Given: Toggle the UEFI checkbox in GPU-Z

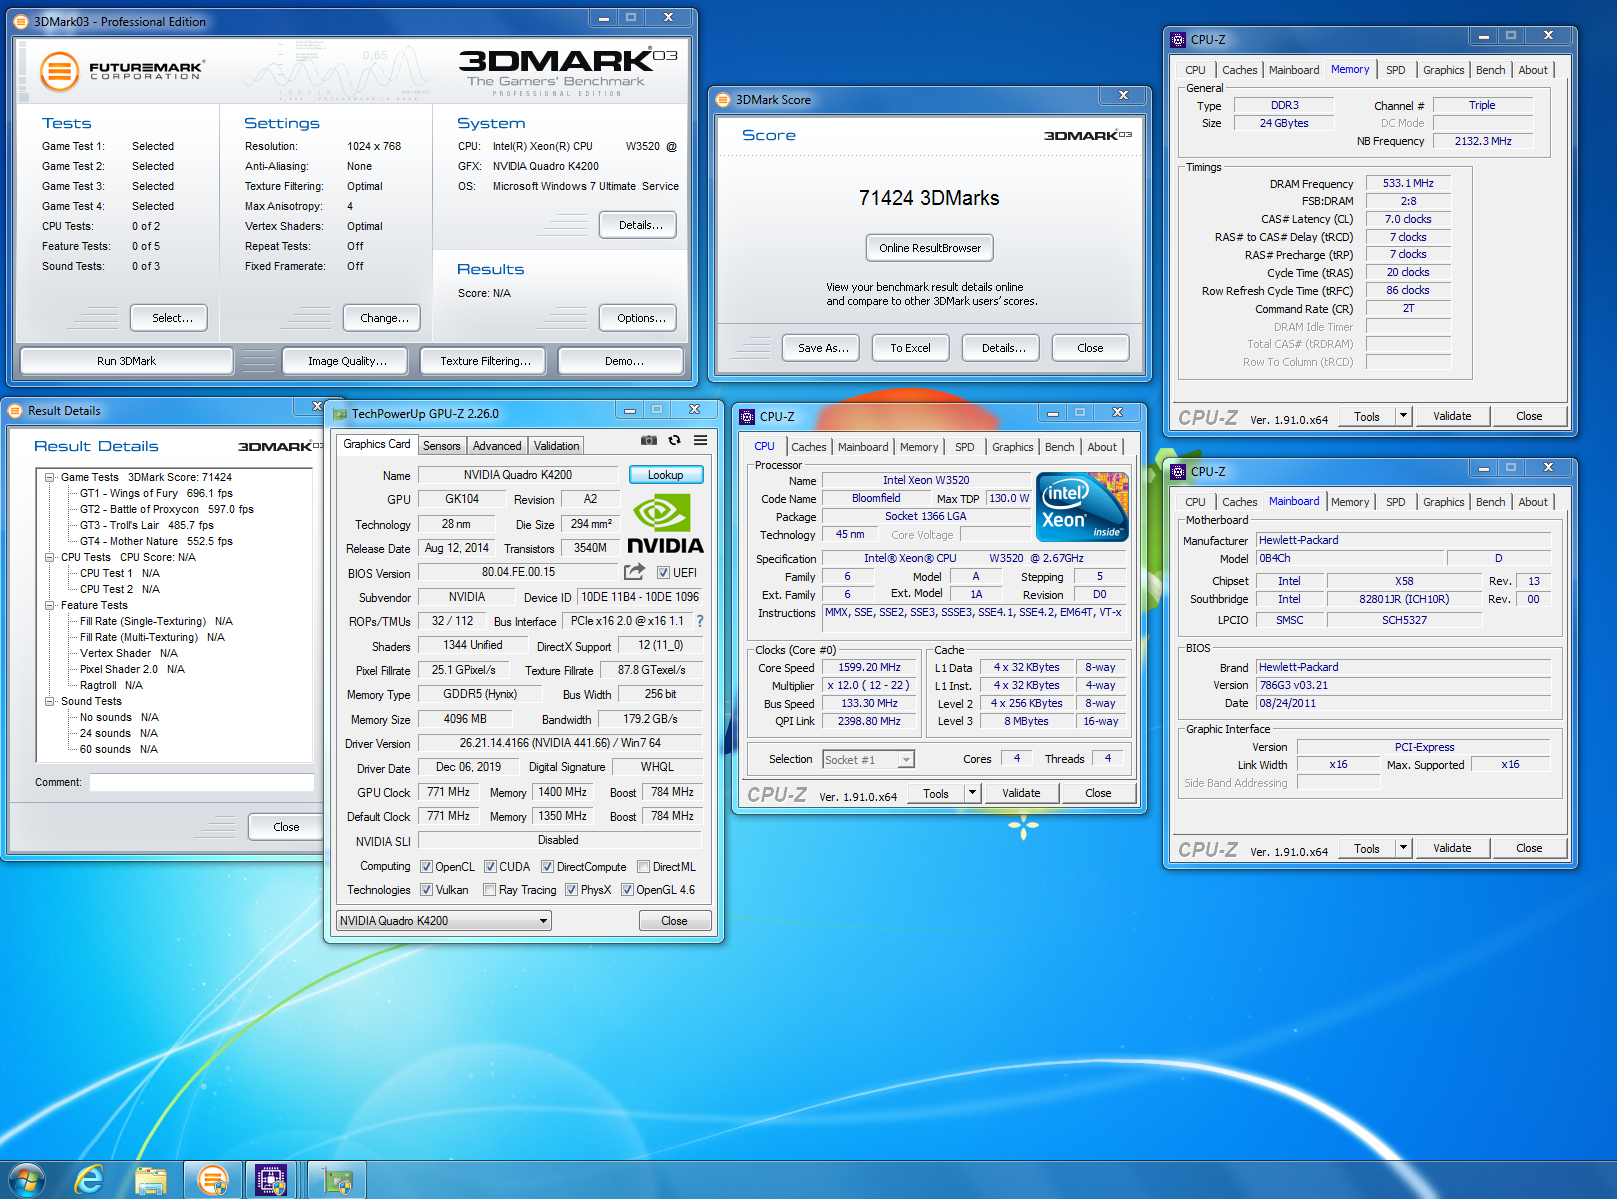Looking at the screenshot, I should coord(663,573).
